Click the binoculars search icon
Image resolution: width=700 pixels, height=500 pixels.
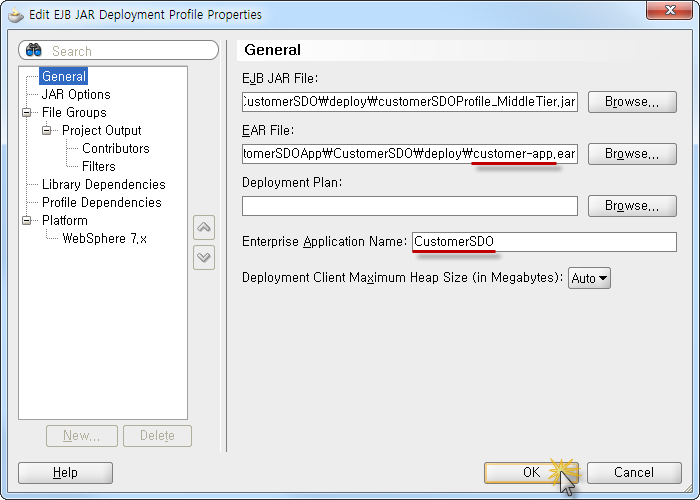[x=33, y=50]
